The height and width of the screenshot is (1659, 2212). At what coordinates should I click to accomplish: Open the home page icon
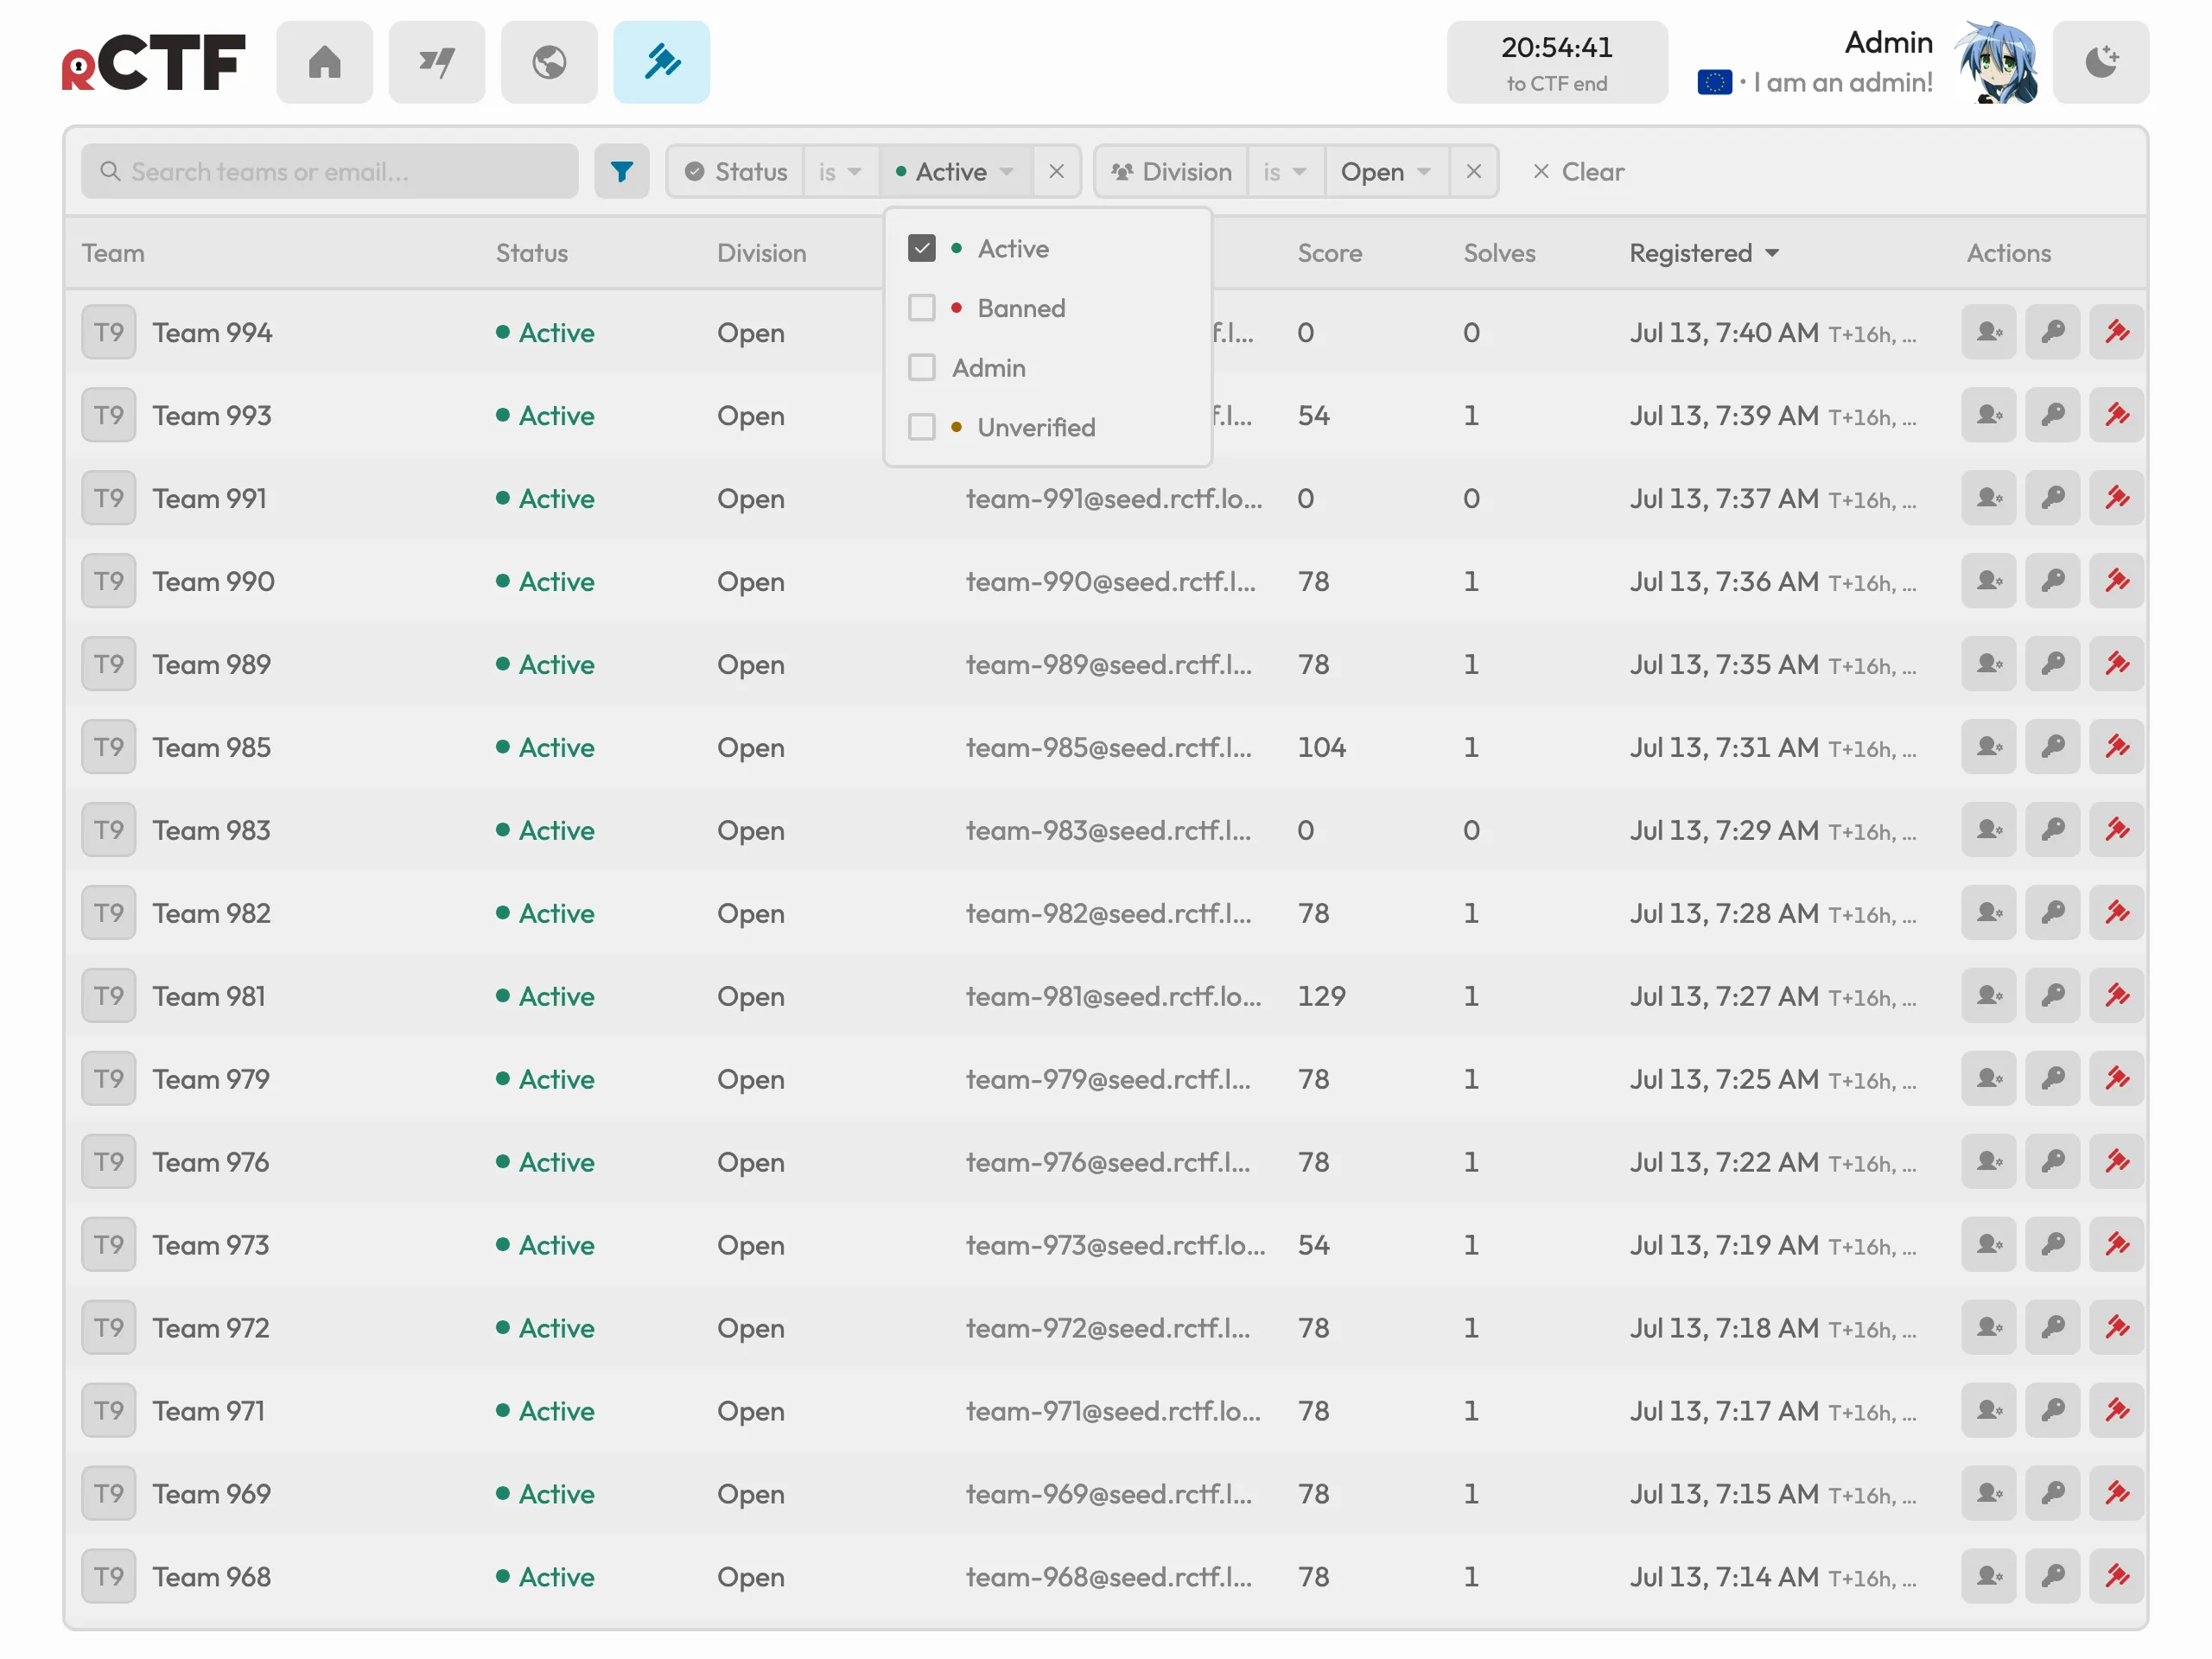point(324,62)
